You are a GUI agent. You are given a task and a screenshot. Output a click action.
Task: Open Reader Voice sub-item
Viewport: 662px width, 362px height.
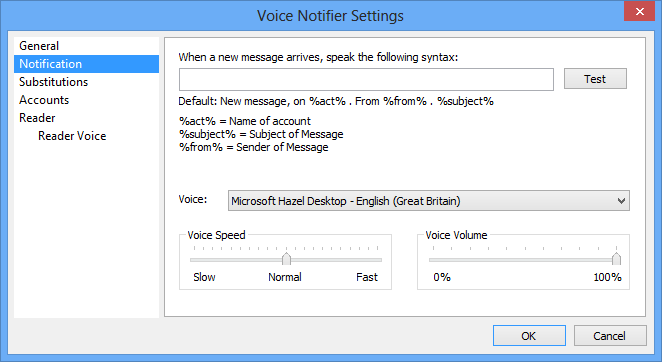[x=72, y=136]
